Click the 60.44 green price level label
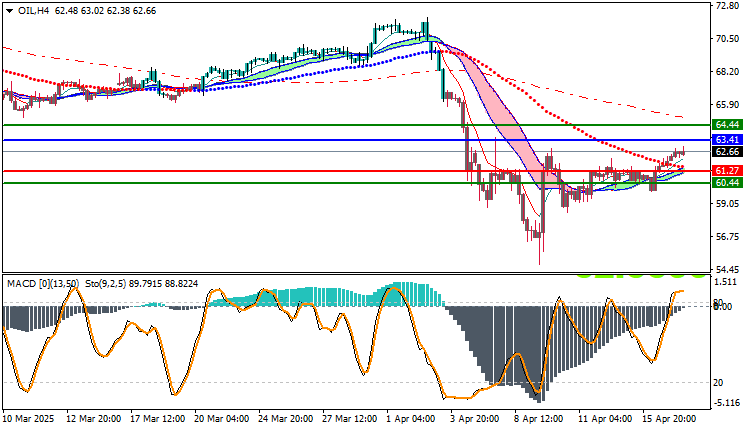The width and height of the screenshot is (750, 430). pyautogui.click(x=728, y=183)
